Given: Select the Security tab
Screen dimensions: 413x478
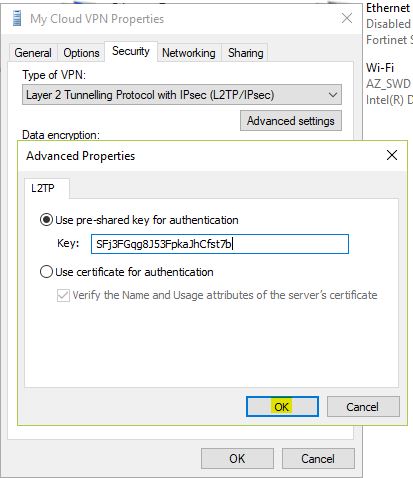Looking at the screenshot, I should tap(131, 51).
